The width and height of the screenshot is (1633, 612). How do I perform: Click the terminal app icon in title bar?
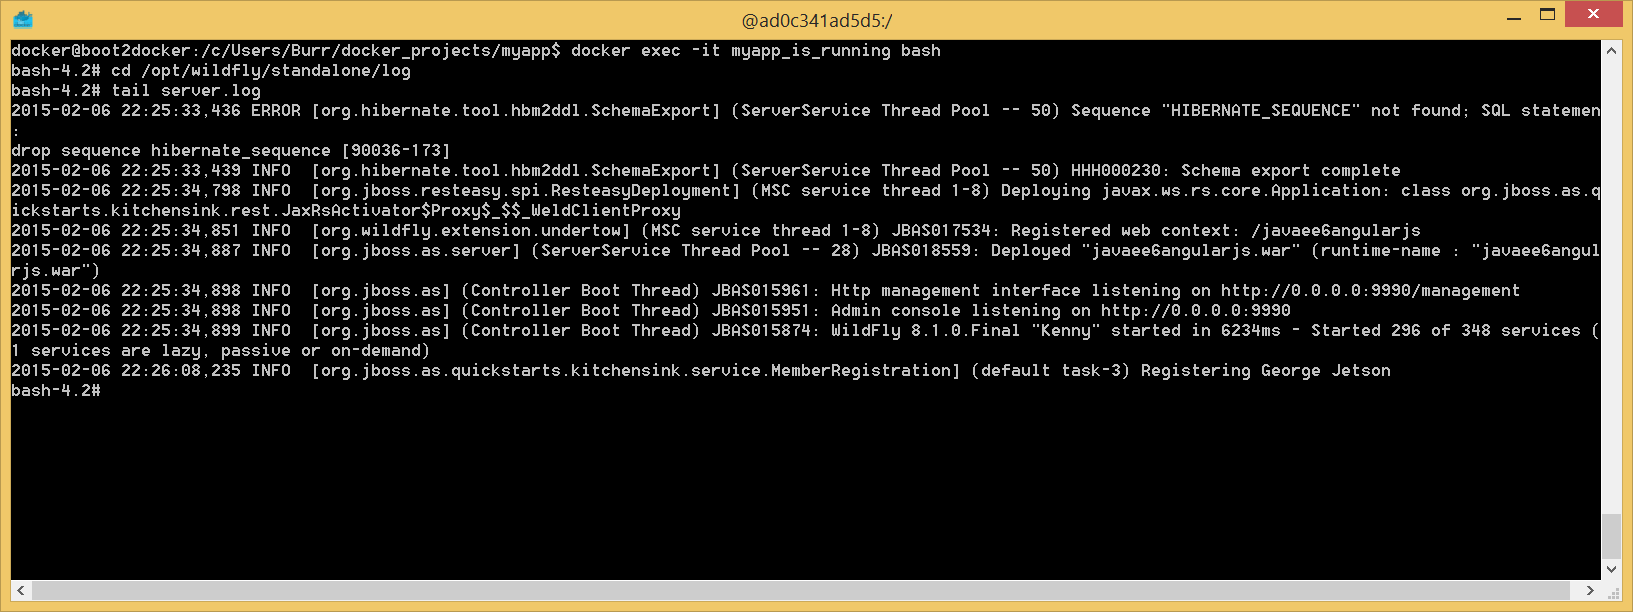click(x=23, y=19)
